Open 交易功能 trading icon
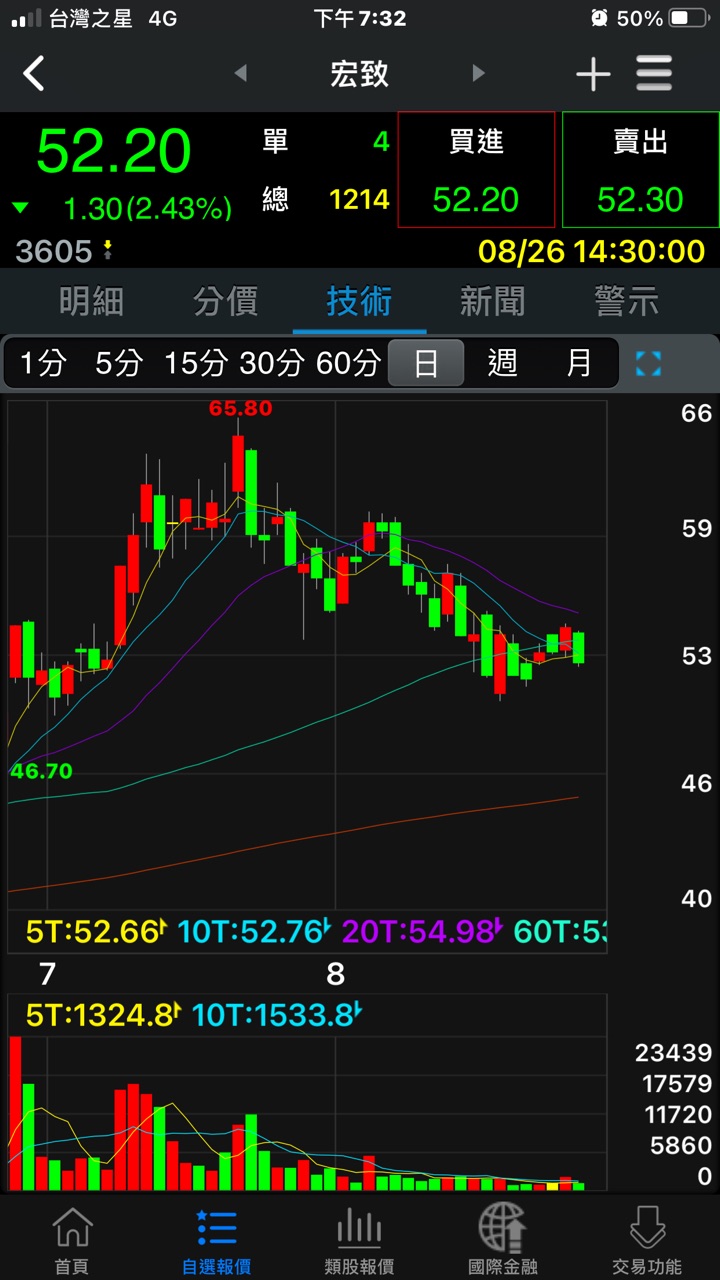This screenshot has height=1280, width=720. 646,1238
